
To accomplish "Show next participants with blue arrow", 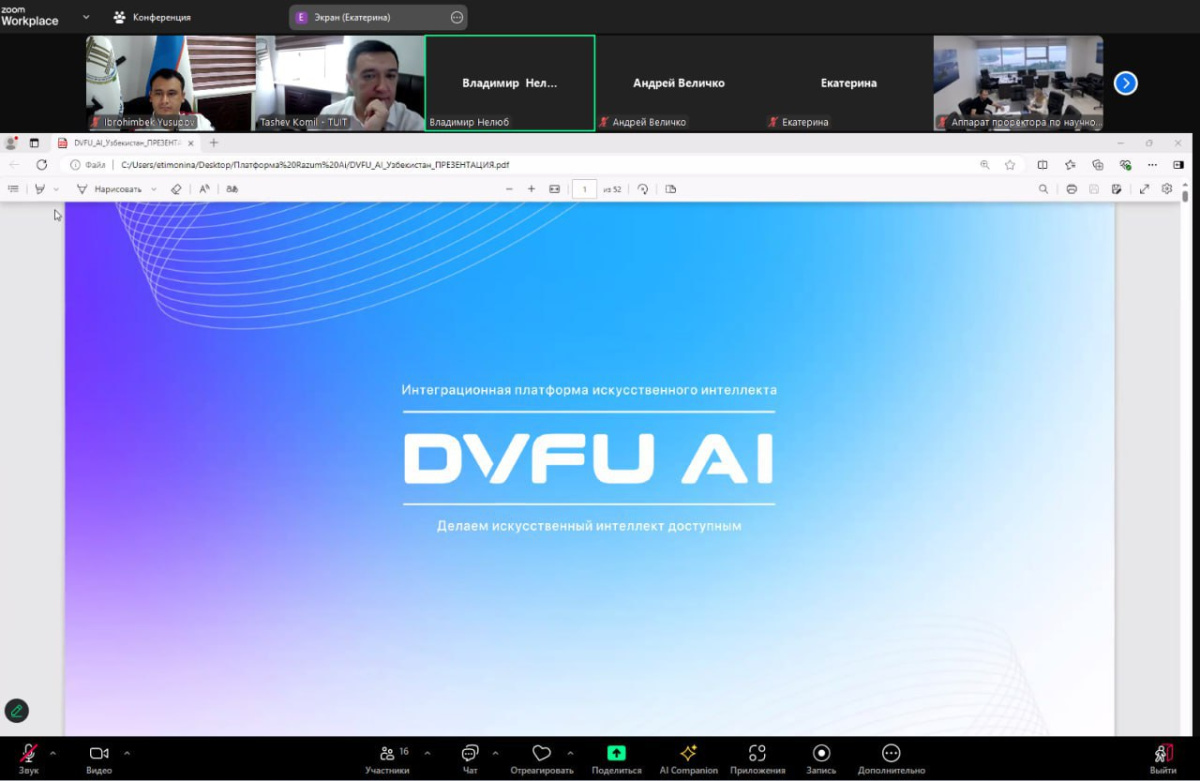I will coord(1126,83).
